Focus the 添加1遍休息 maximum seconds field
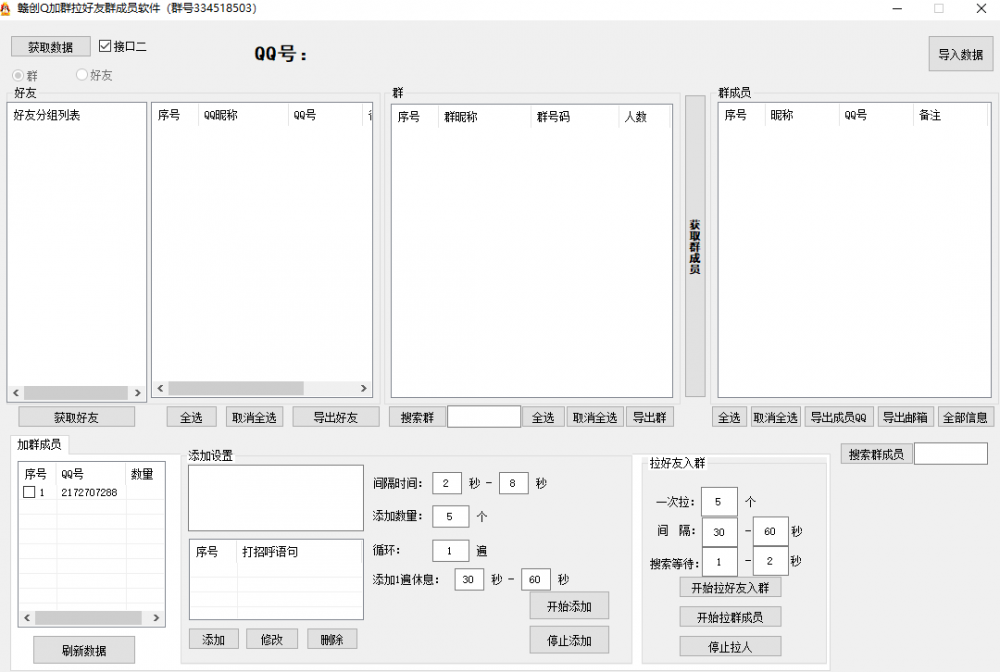Screen dimensions: 1000x672 (x=536, y=580)
